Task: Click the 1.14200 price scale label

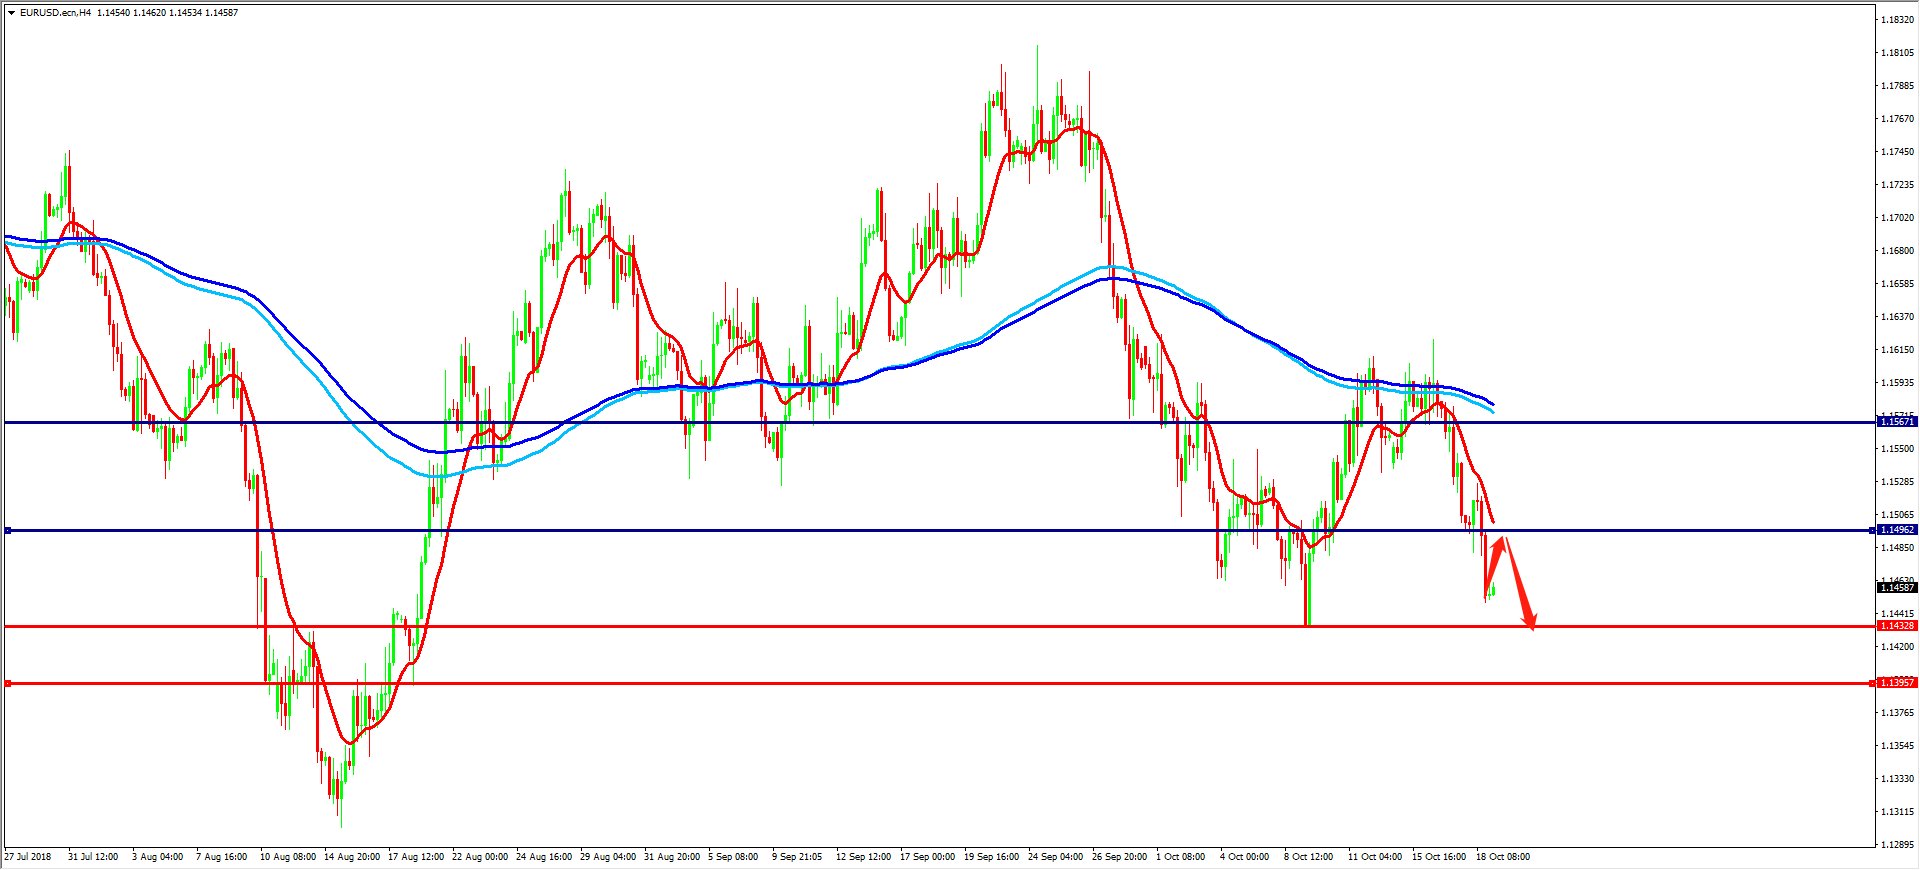Action: (x=1898, y=646)
